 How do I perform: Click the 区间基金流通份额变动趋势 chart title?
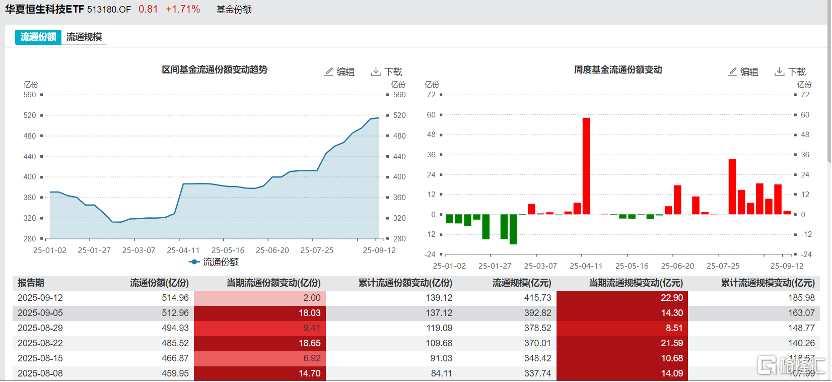(x=214, y=70)
